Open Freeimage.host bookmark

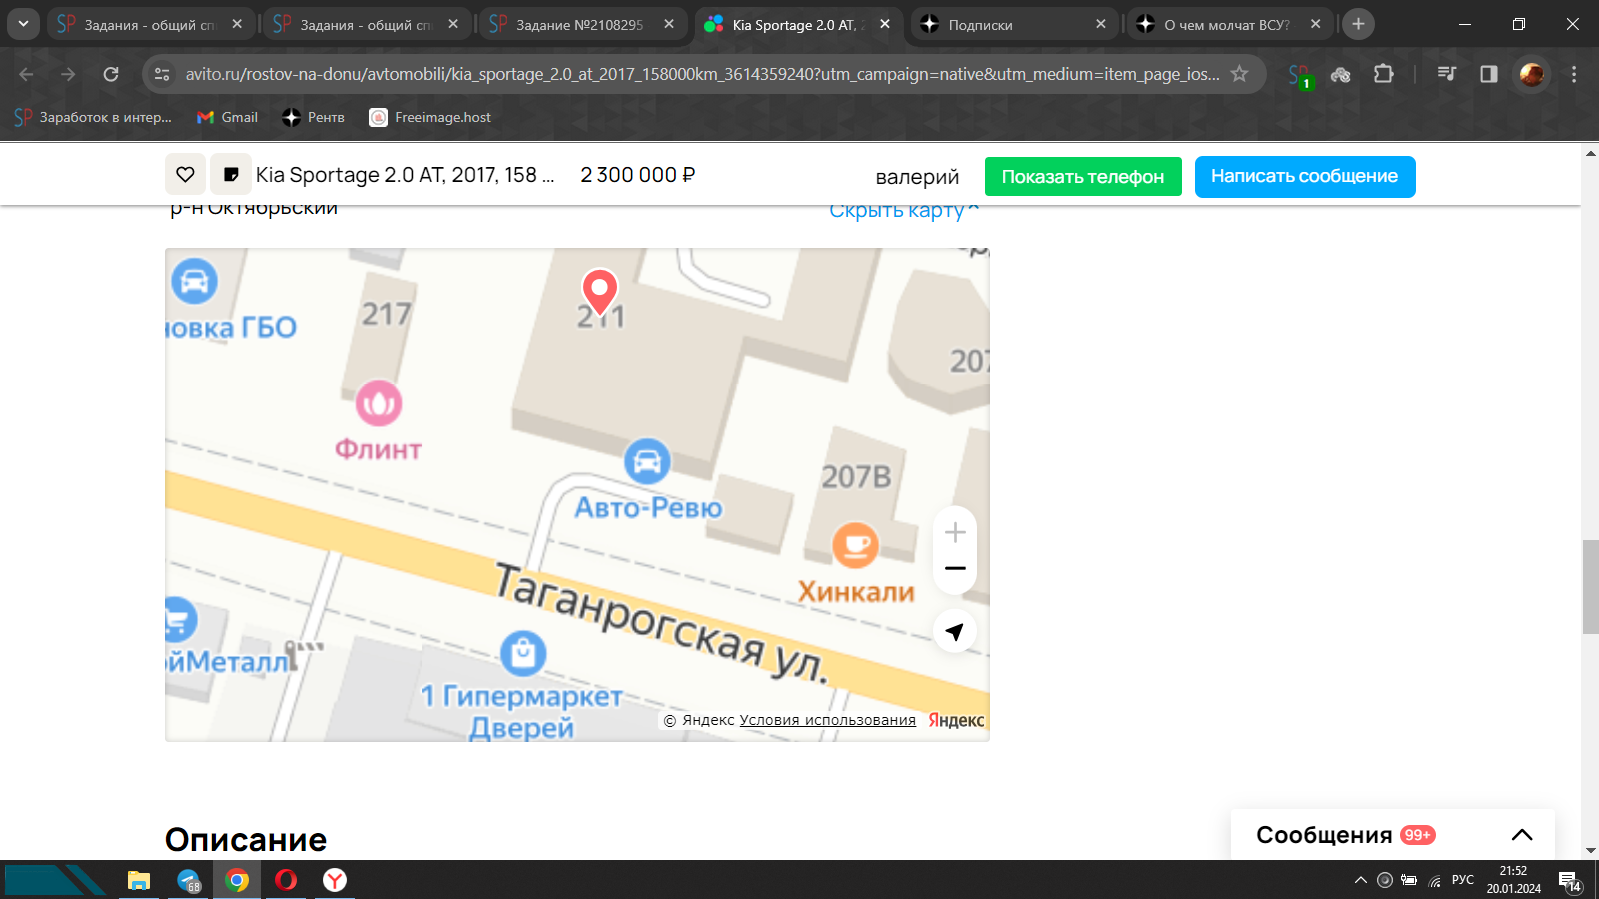(x=430, y=117)
